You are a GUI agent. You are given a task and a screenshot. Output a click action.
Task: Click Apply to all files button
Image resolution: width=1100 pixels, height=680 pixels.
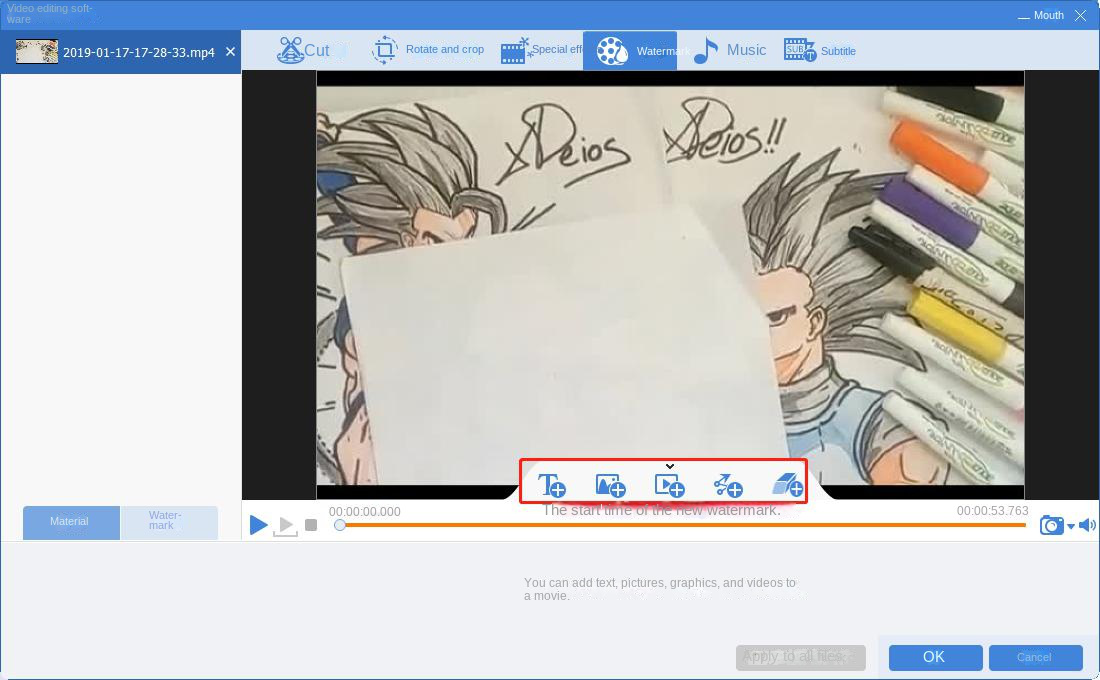(x=800, y=657)
